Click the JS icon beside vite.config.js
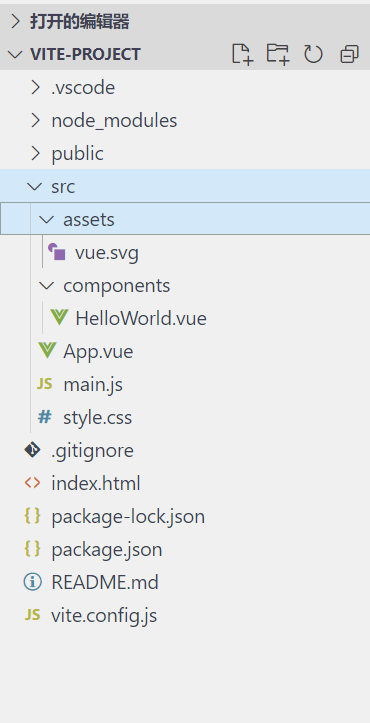Image resolution: width=370 pixels, height=723 pixels. pos(32,615)
